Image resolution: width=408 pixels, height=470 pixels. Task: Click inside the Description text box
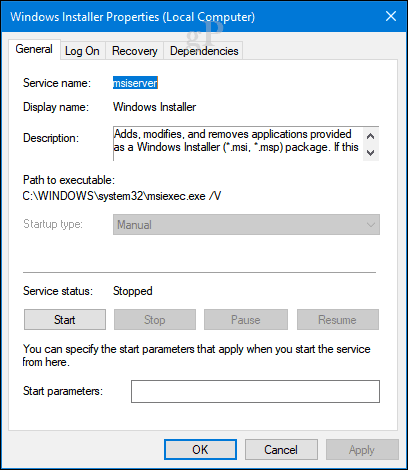(x=238, y=144)
